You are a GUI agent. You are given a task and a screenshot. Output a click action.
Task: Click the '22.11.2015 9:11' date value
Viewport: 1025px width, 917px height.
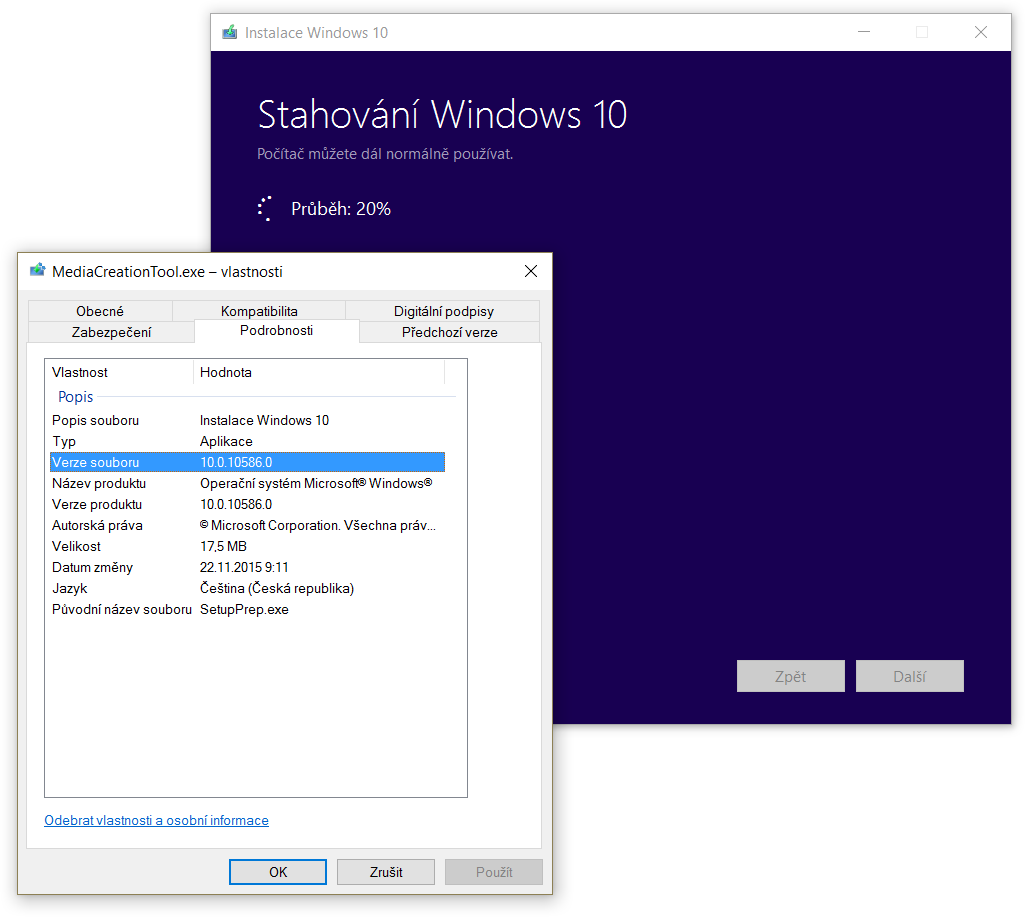pos(244,567)
